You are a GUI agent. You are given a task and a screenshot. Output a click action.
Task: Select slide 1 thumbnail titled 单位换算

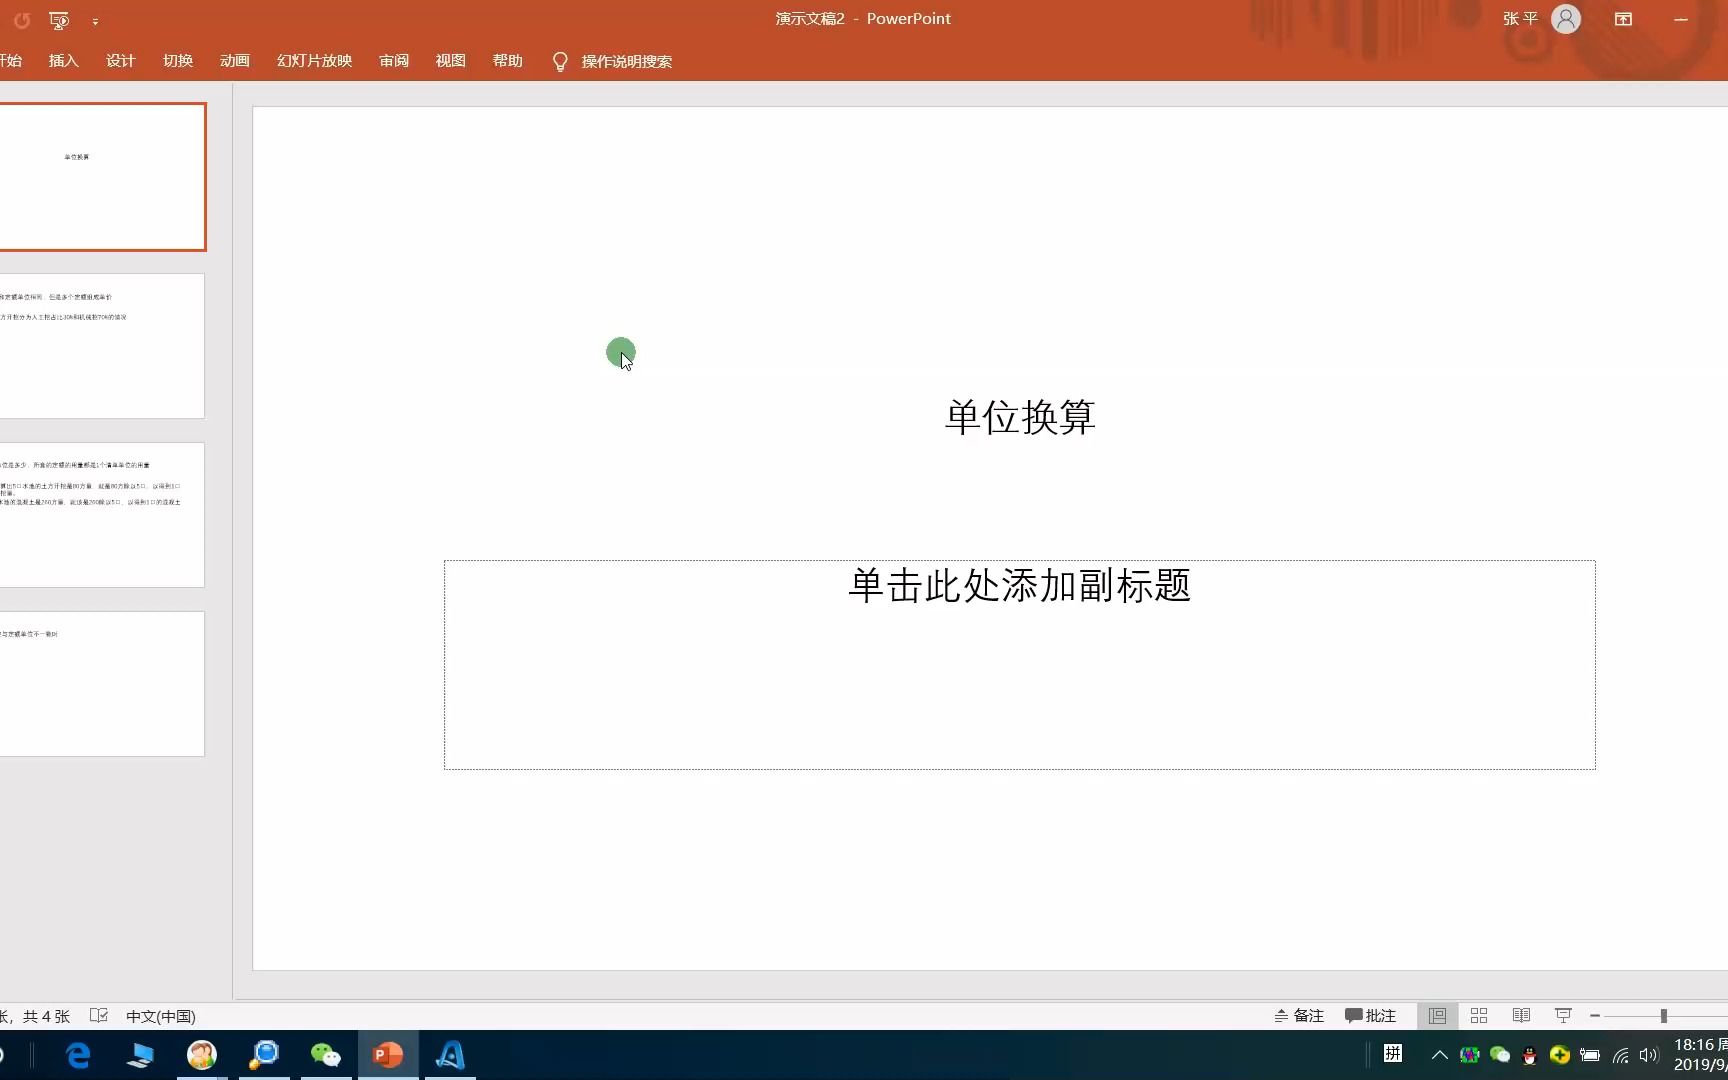pyautogui.click(x=102, y=177)
